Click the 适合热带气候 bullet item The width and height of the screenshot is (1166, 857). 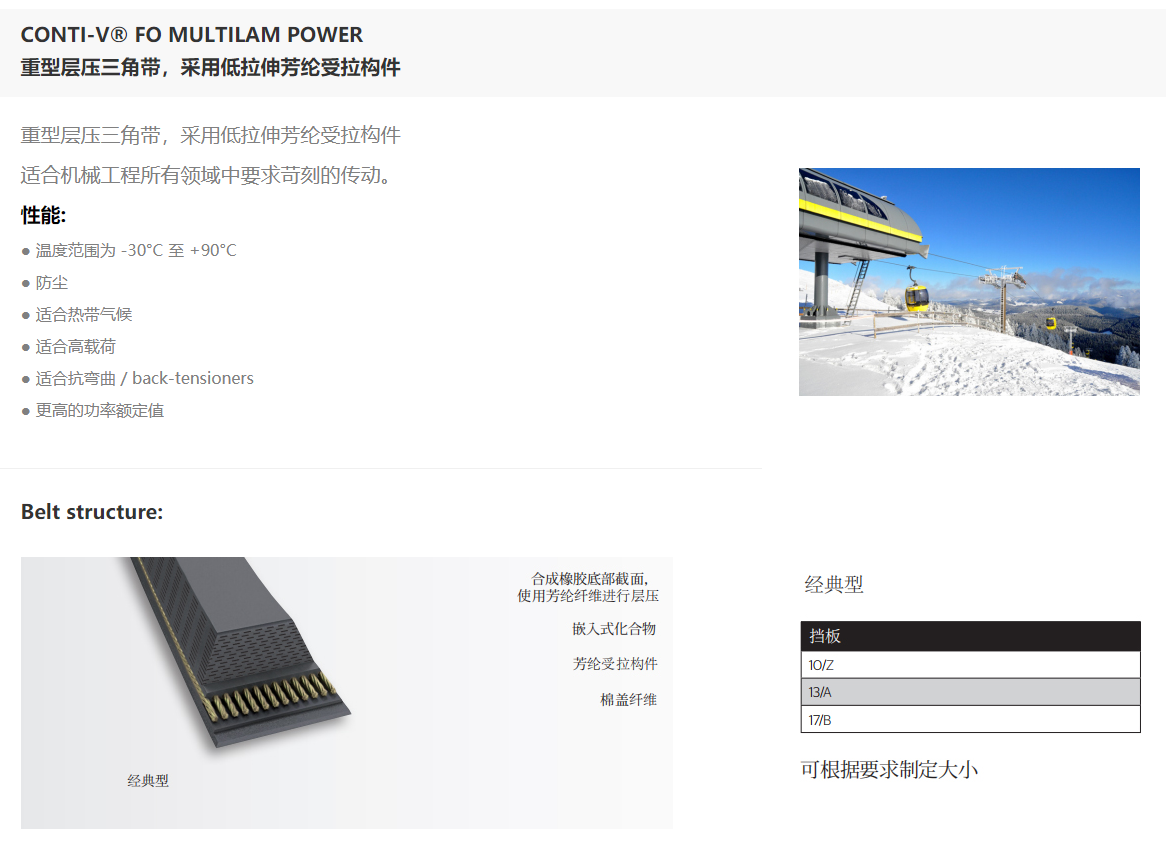(77, 315)
